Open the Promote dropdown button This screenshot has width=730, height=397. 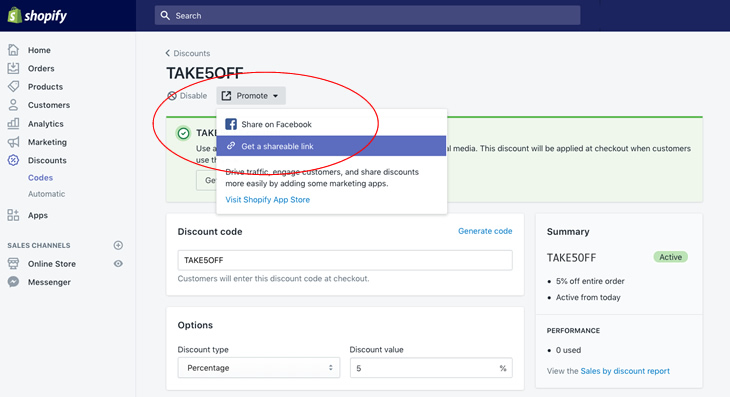coord(251,96)
